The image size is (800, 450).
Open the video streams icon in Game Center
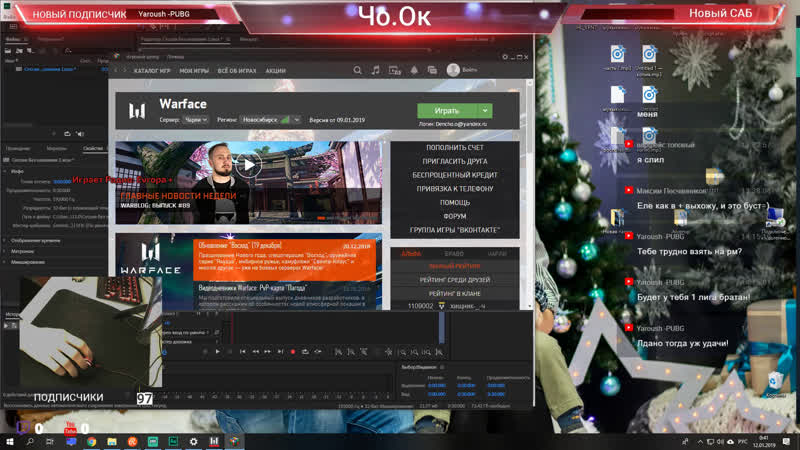(394, 70)
